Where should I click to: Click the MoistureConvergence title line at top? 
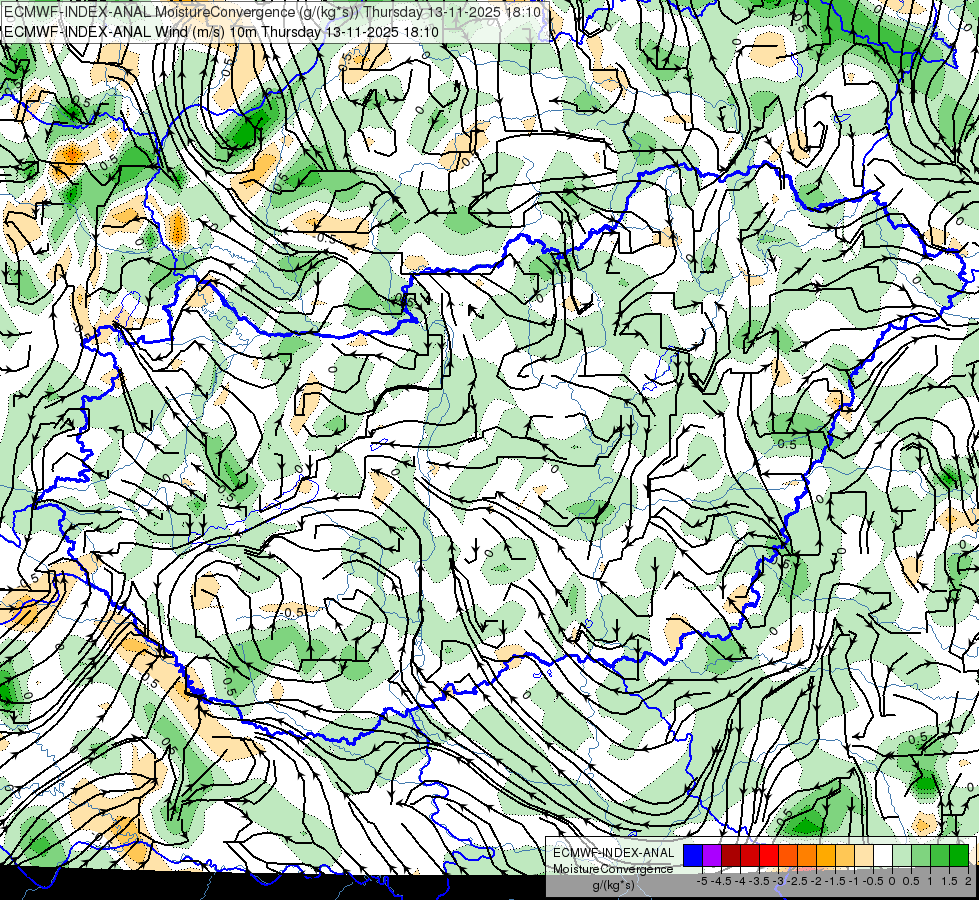(273, 12)
